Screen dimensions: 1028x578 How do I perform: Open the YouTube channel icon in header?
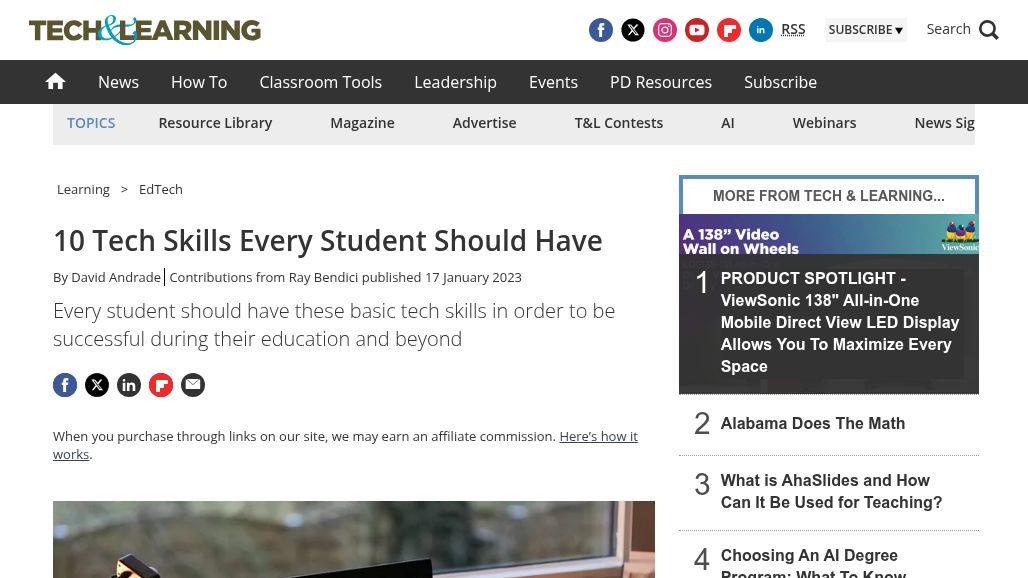[697, 30]
